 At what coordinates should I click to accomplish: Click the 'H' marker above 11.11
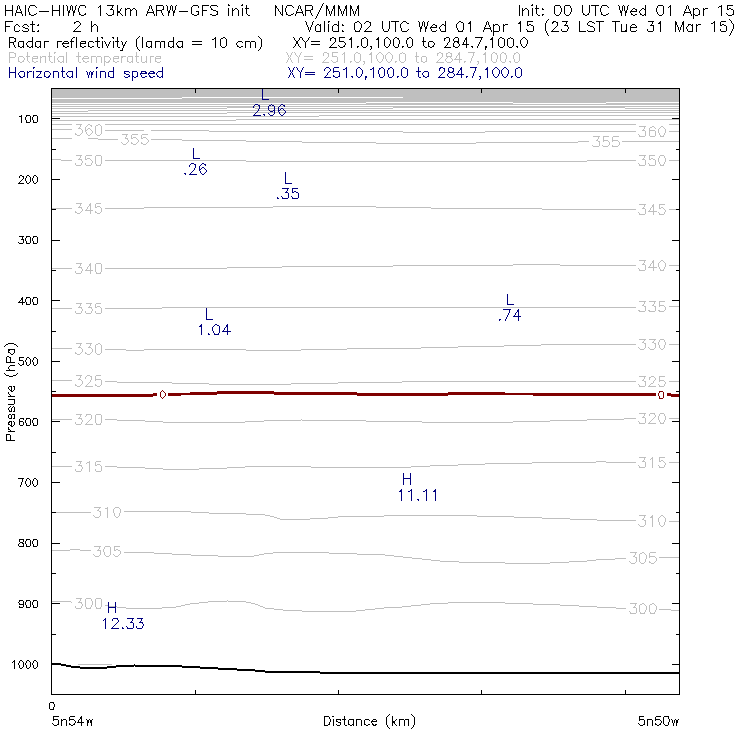(407, 479)
